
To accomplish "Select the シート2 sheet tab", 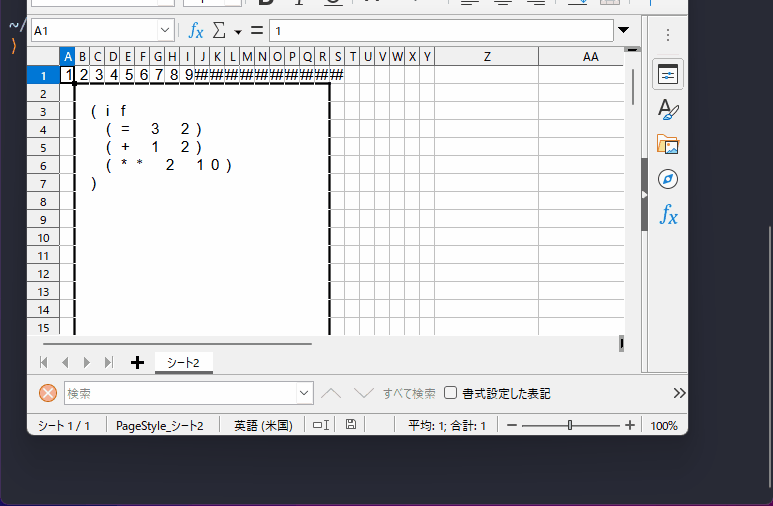I will point(183,363).
